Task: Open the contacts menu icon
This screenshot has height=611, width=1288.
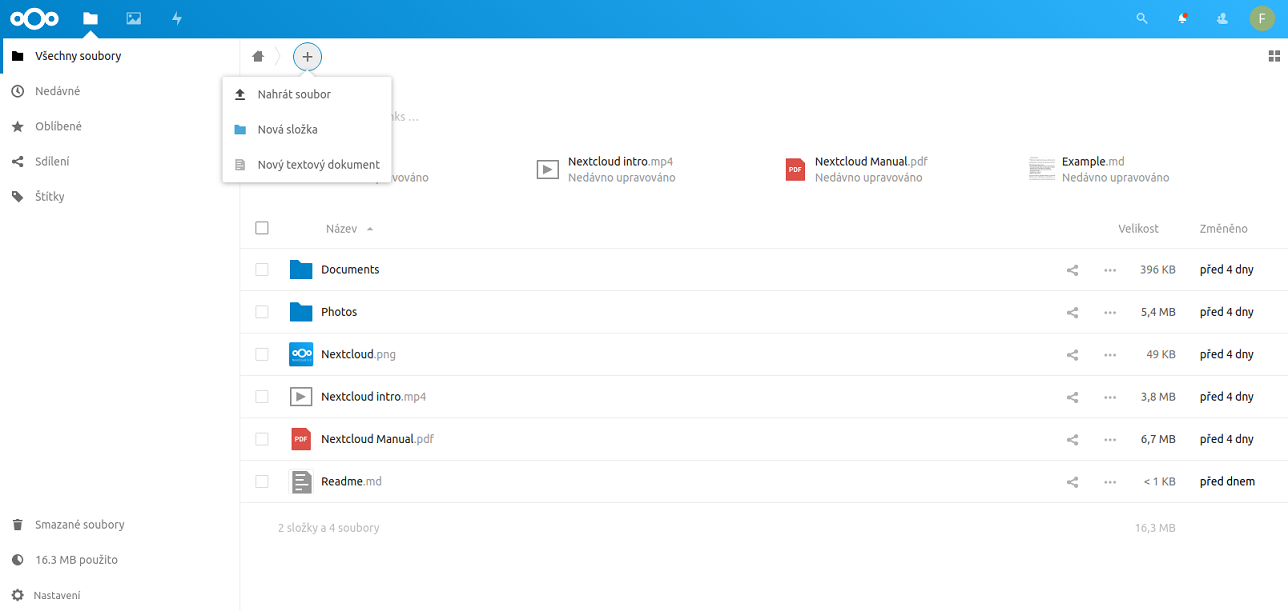Action: point(1222,18)
